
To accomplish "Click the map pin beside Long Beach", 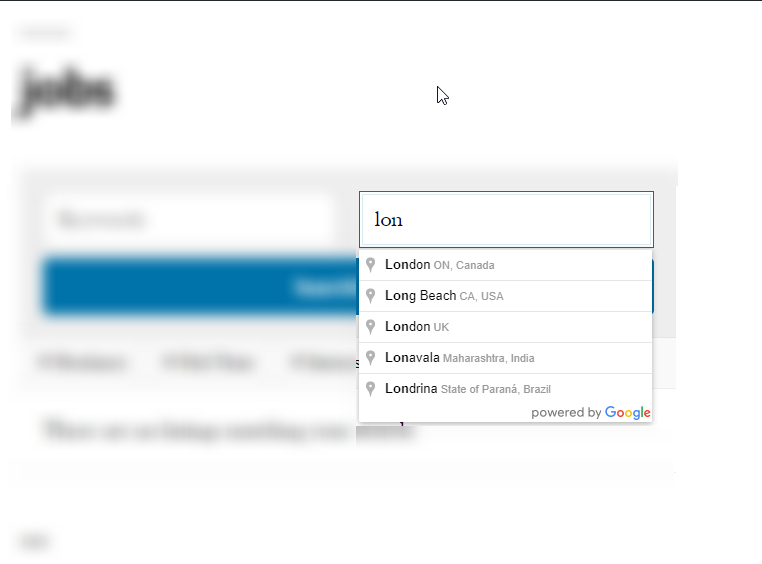I will pyautogui.click(x=370, y=296).
